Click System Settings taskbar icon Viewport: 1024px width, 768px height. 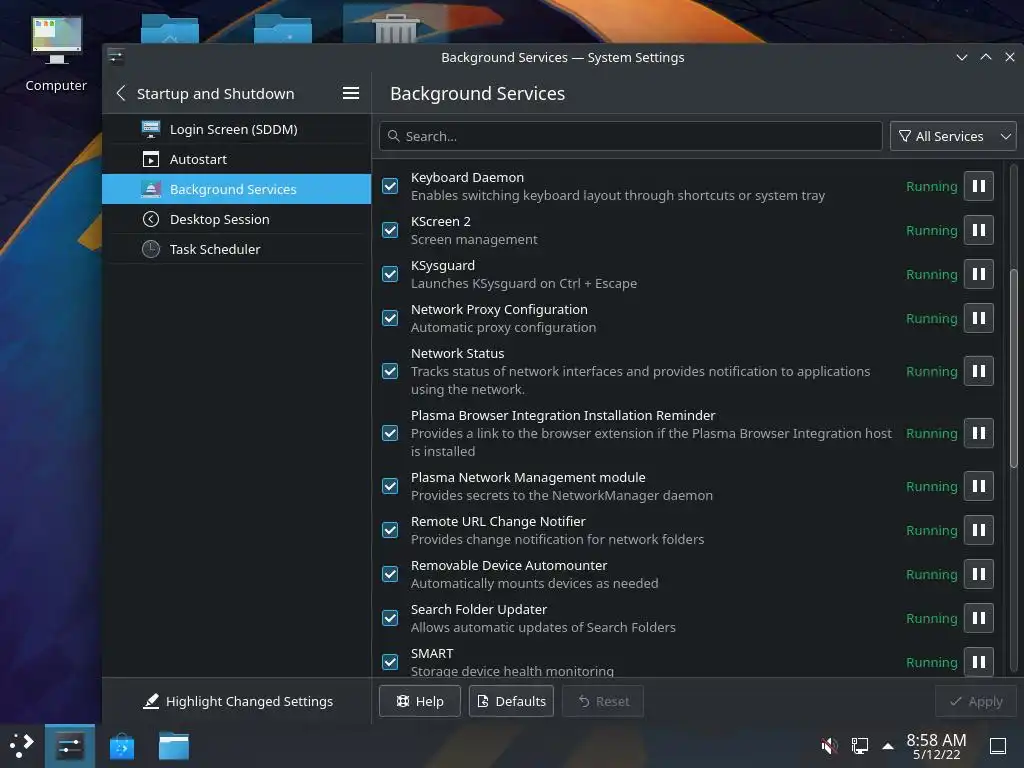point(69,746)
